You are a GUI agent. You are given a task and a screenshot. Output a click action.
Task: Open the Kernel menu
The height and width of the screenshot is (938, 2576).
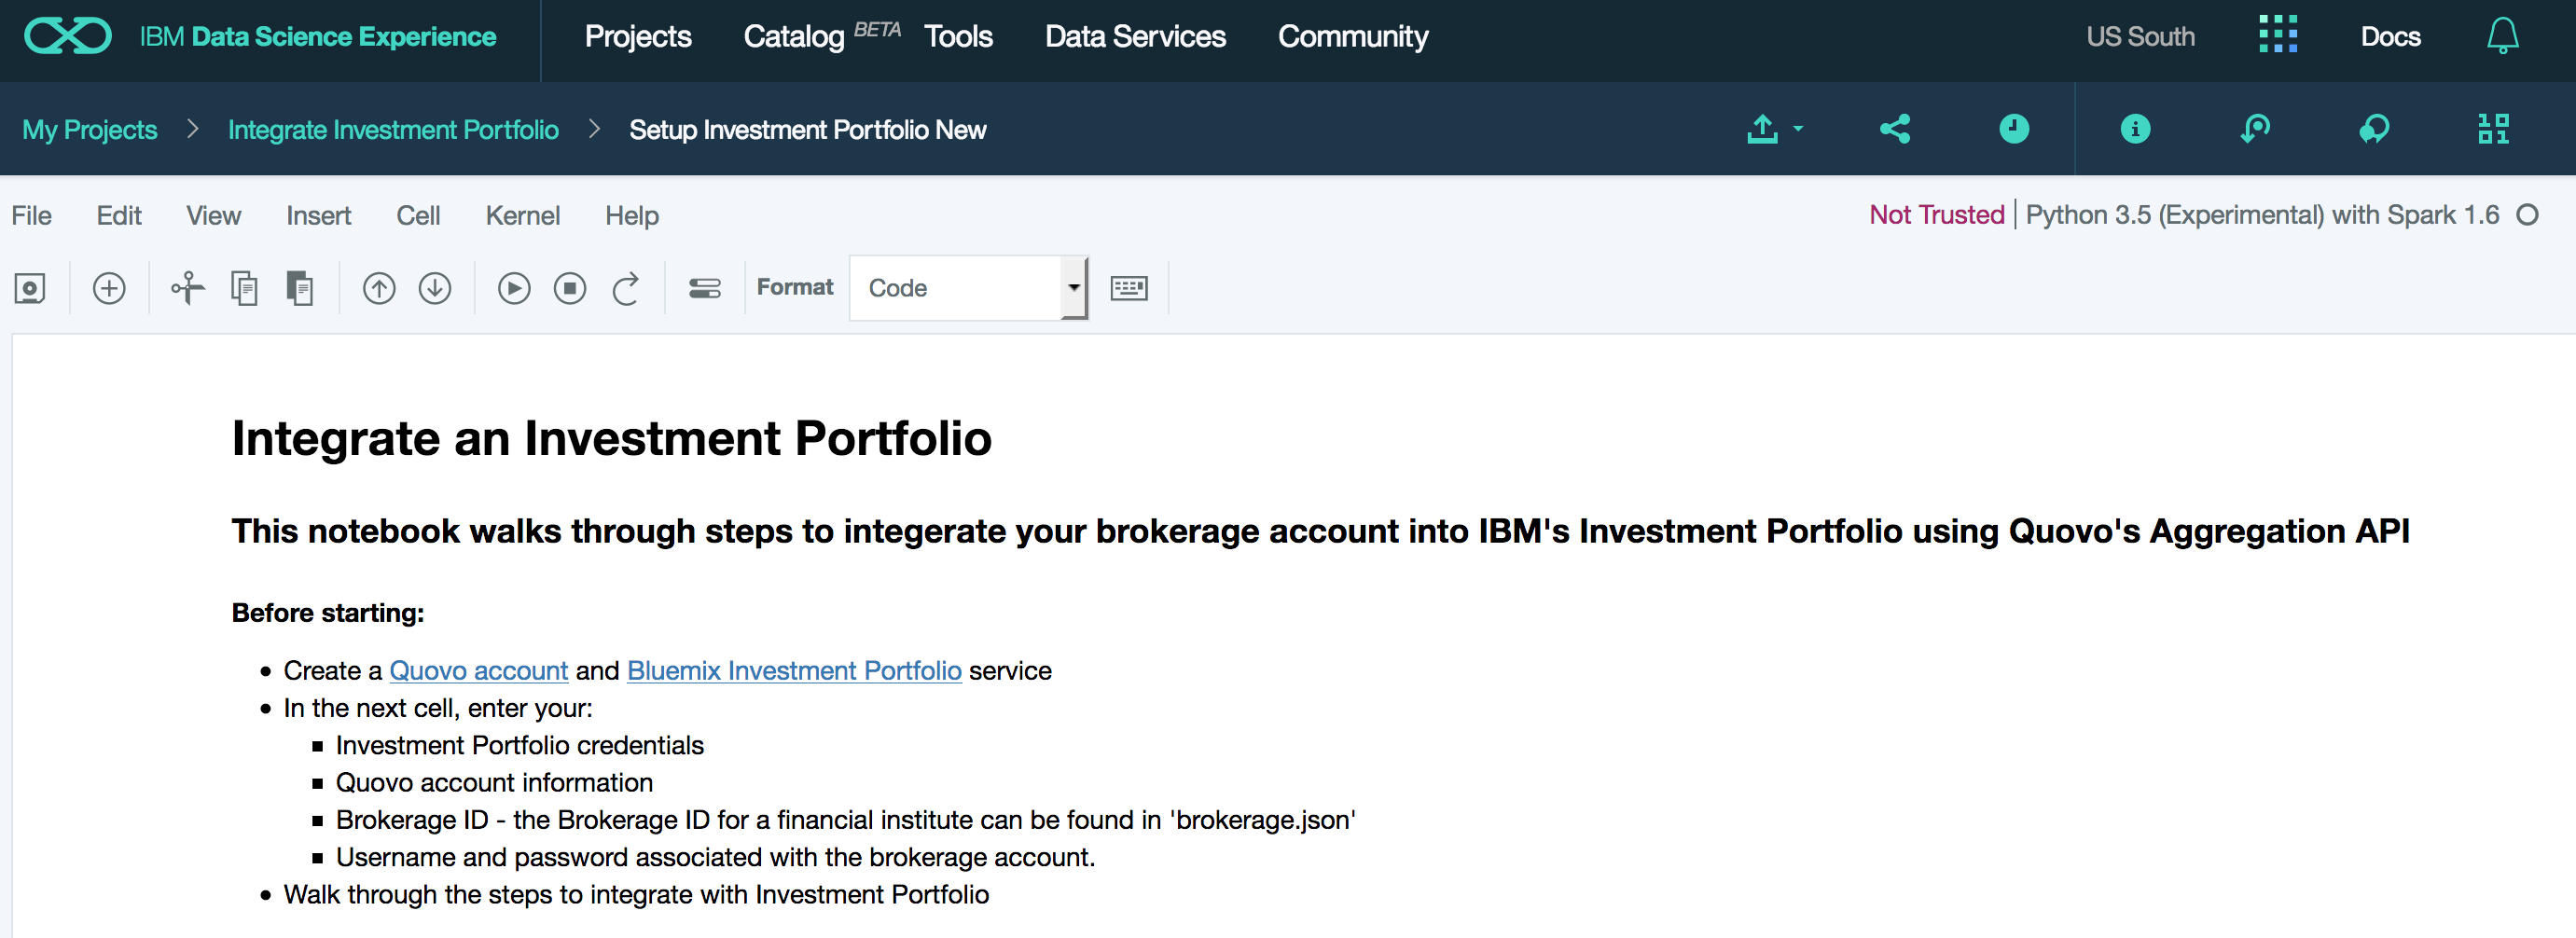click(x=523, y=216)
